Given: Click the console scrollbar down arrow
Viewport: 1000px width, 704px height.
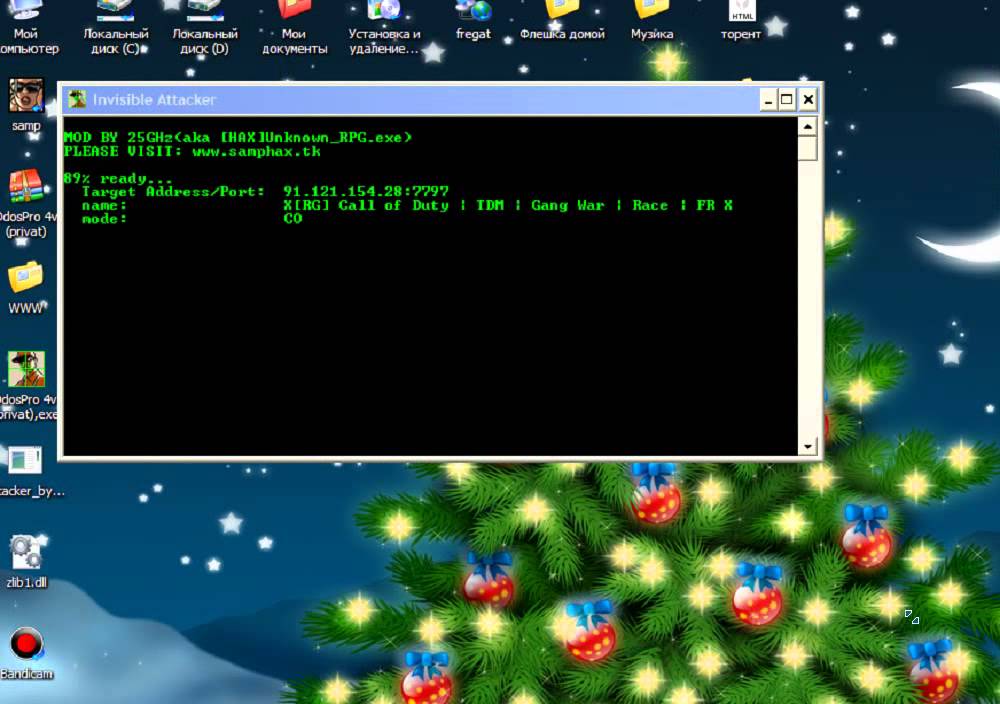Looking at the screenshot, I should (807, 446).
